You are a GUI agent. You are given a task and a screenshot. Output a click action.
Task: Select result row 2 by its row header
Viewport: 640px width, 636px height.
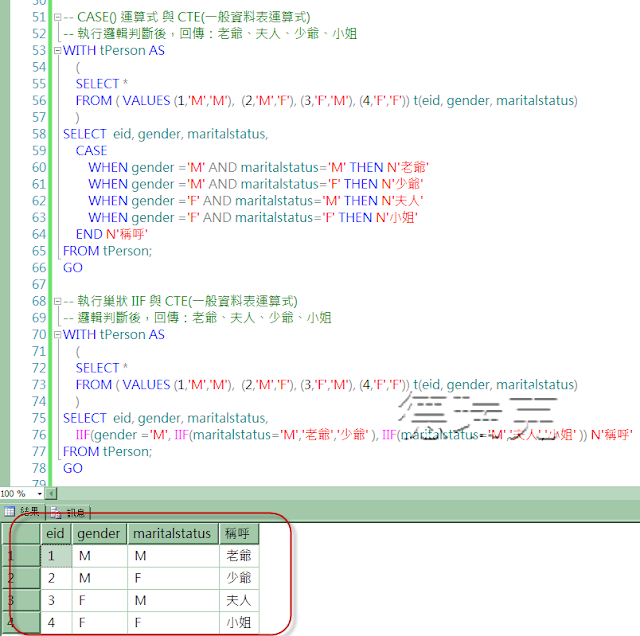coord(22,578)
